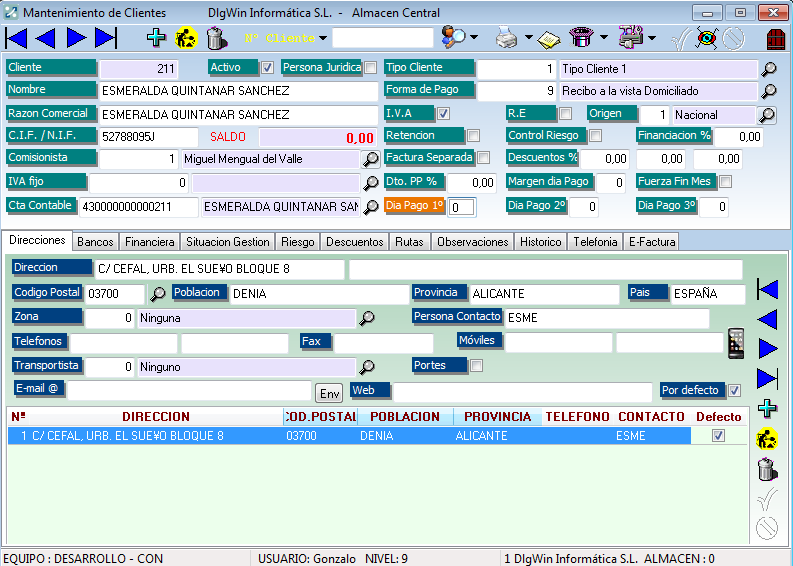Expand dropdown arrow beside pink drum icon
Screen dimensions: 793x566
pos(604,37)
